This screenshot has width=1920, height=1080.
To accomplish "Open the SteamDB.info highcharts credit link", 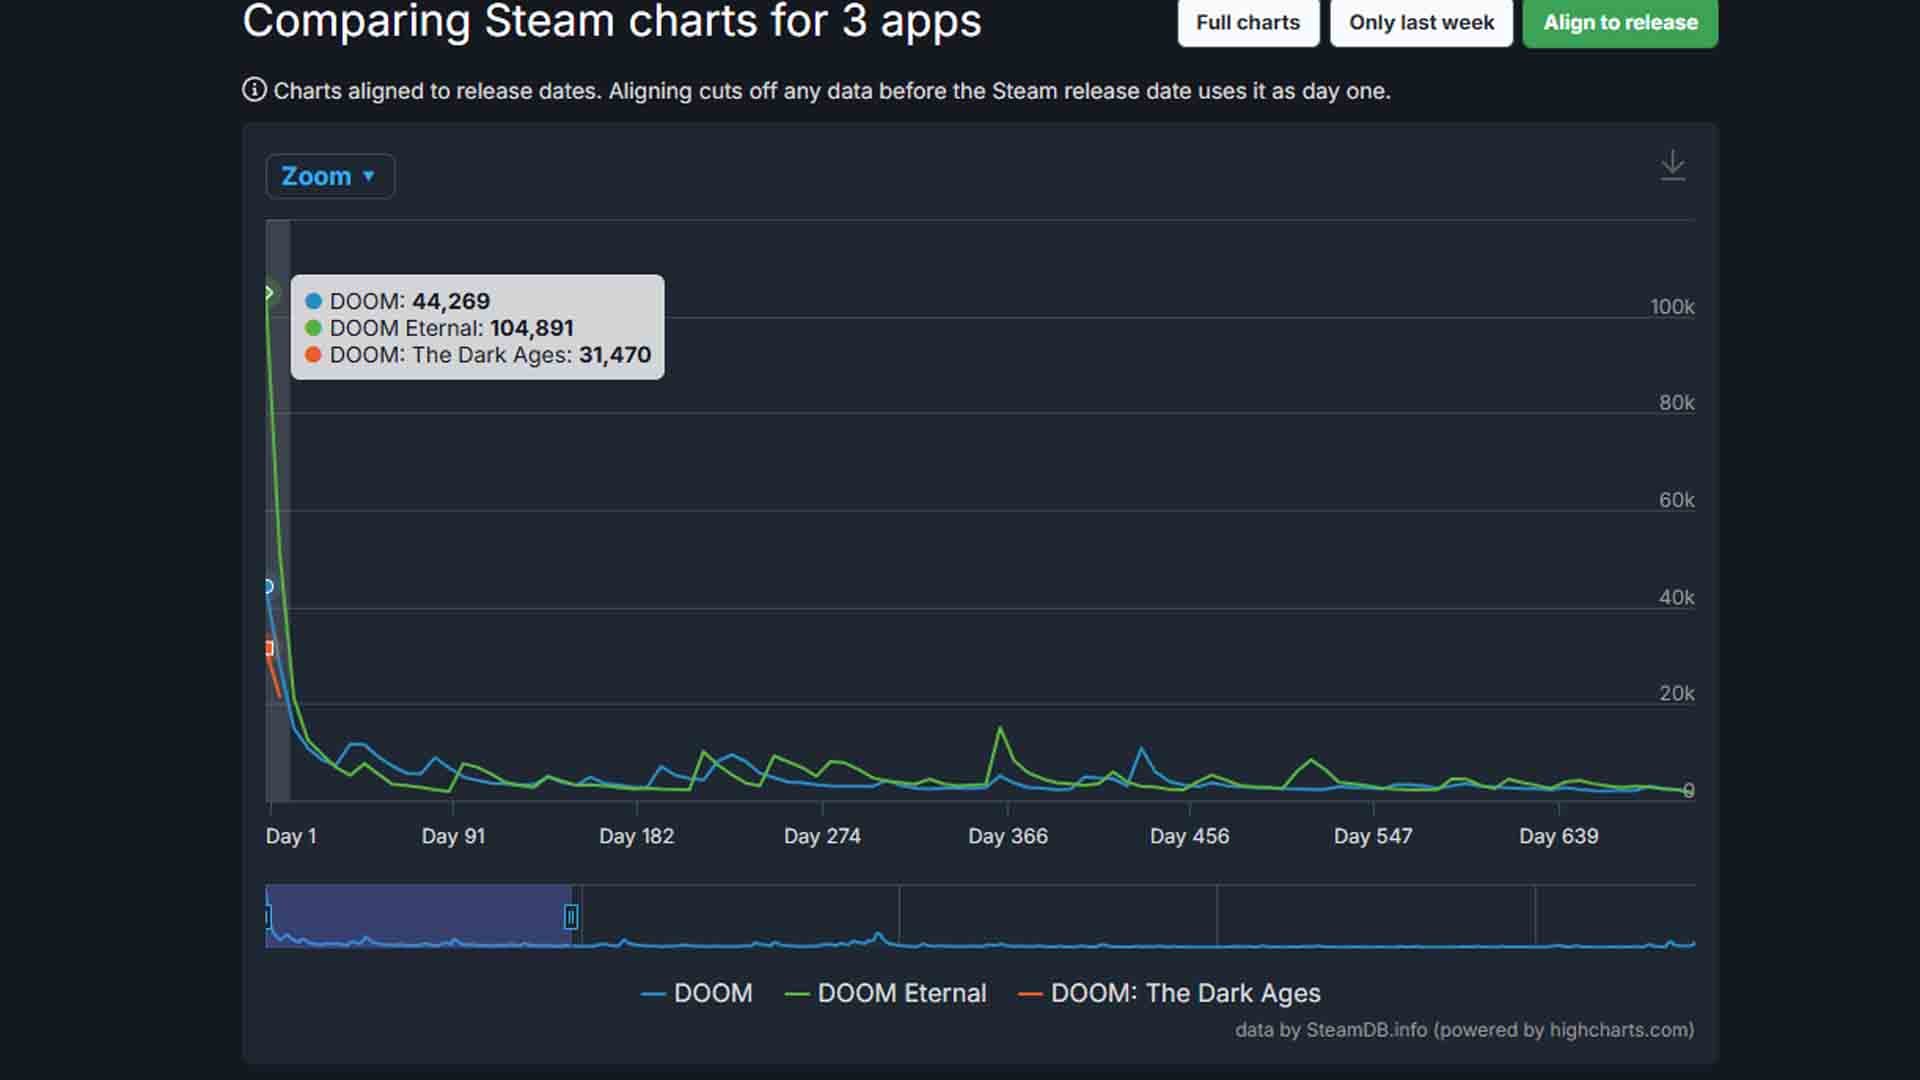I will point(1464,1030).
